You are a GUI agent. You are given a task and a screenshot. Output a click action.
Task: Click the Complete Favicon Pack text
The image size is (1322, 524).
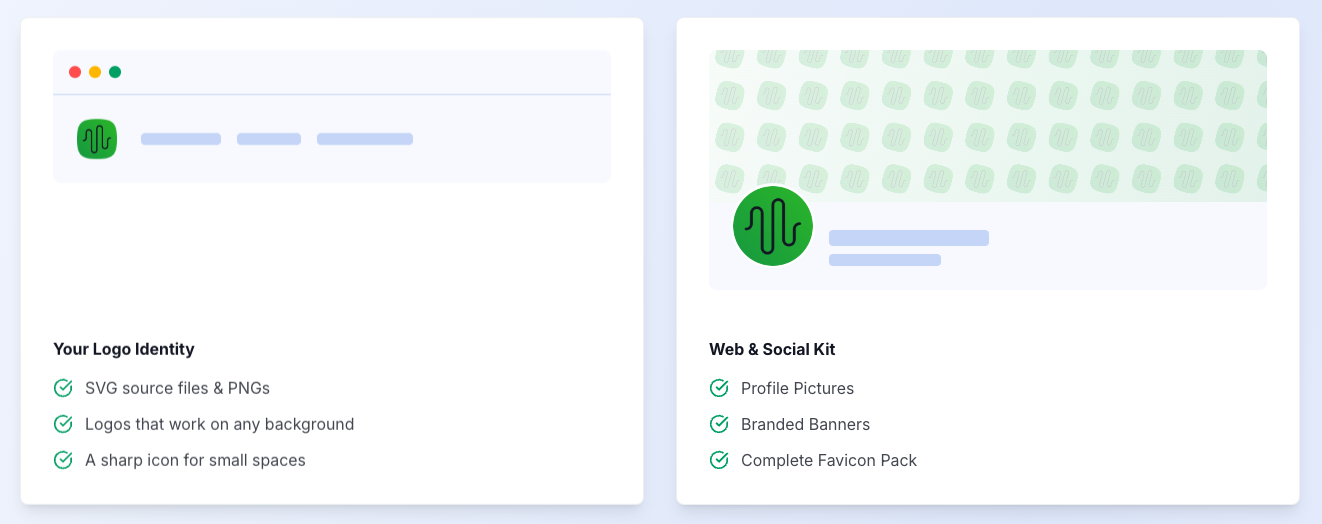click(829, 460)
